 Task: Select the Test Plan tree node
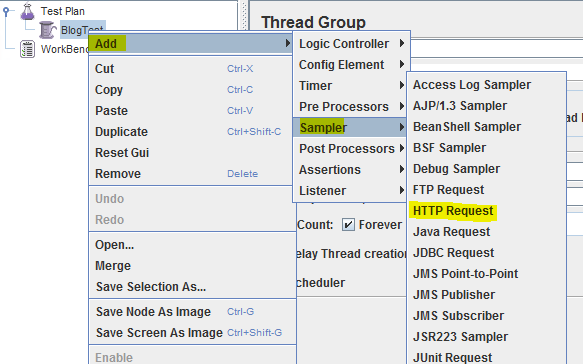pyautogui.click(x=62, y=11)
